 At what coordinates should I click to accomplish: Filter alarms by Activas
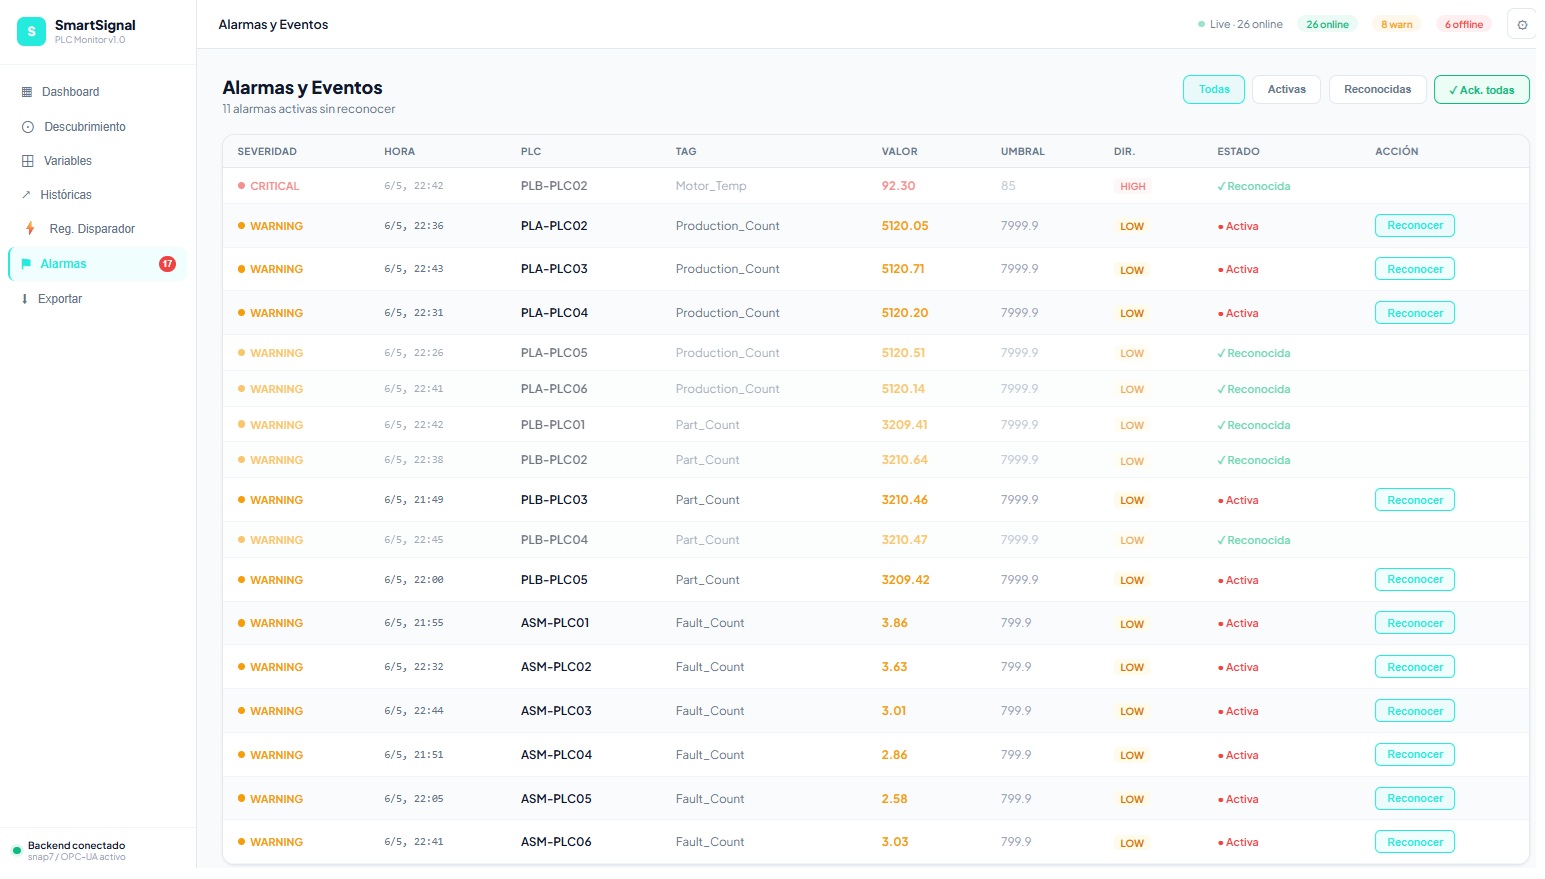(1287, 89)
